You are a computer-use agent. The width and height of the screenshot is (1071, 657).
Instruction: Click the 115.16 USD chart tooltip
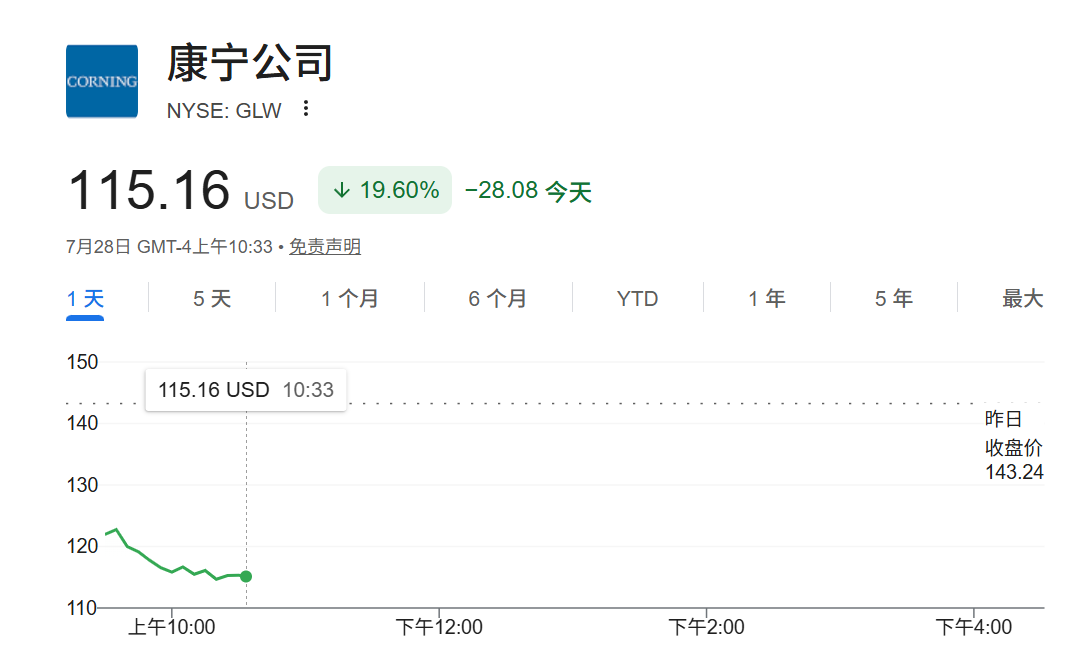click(246, 390)
